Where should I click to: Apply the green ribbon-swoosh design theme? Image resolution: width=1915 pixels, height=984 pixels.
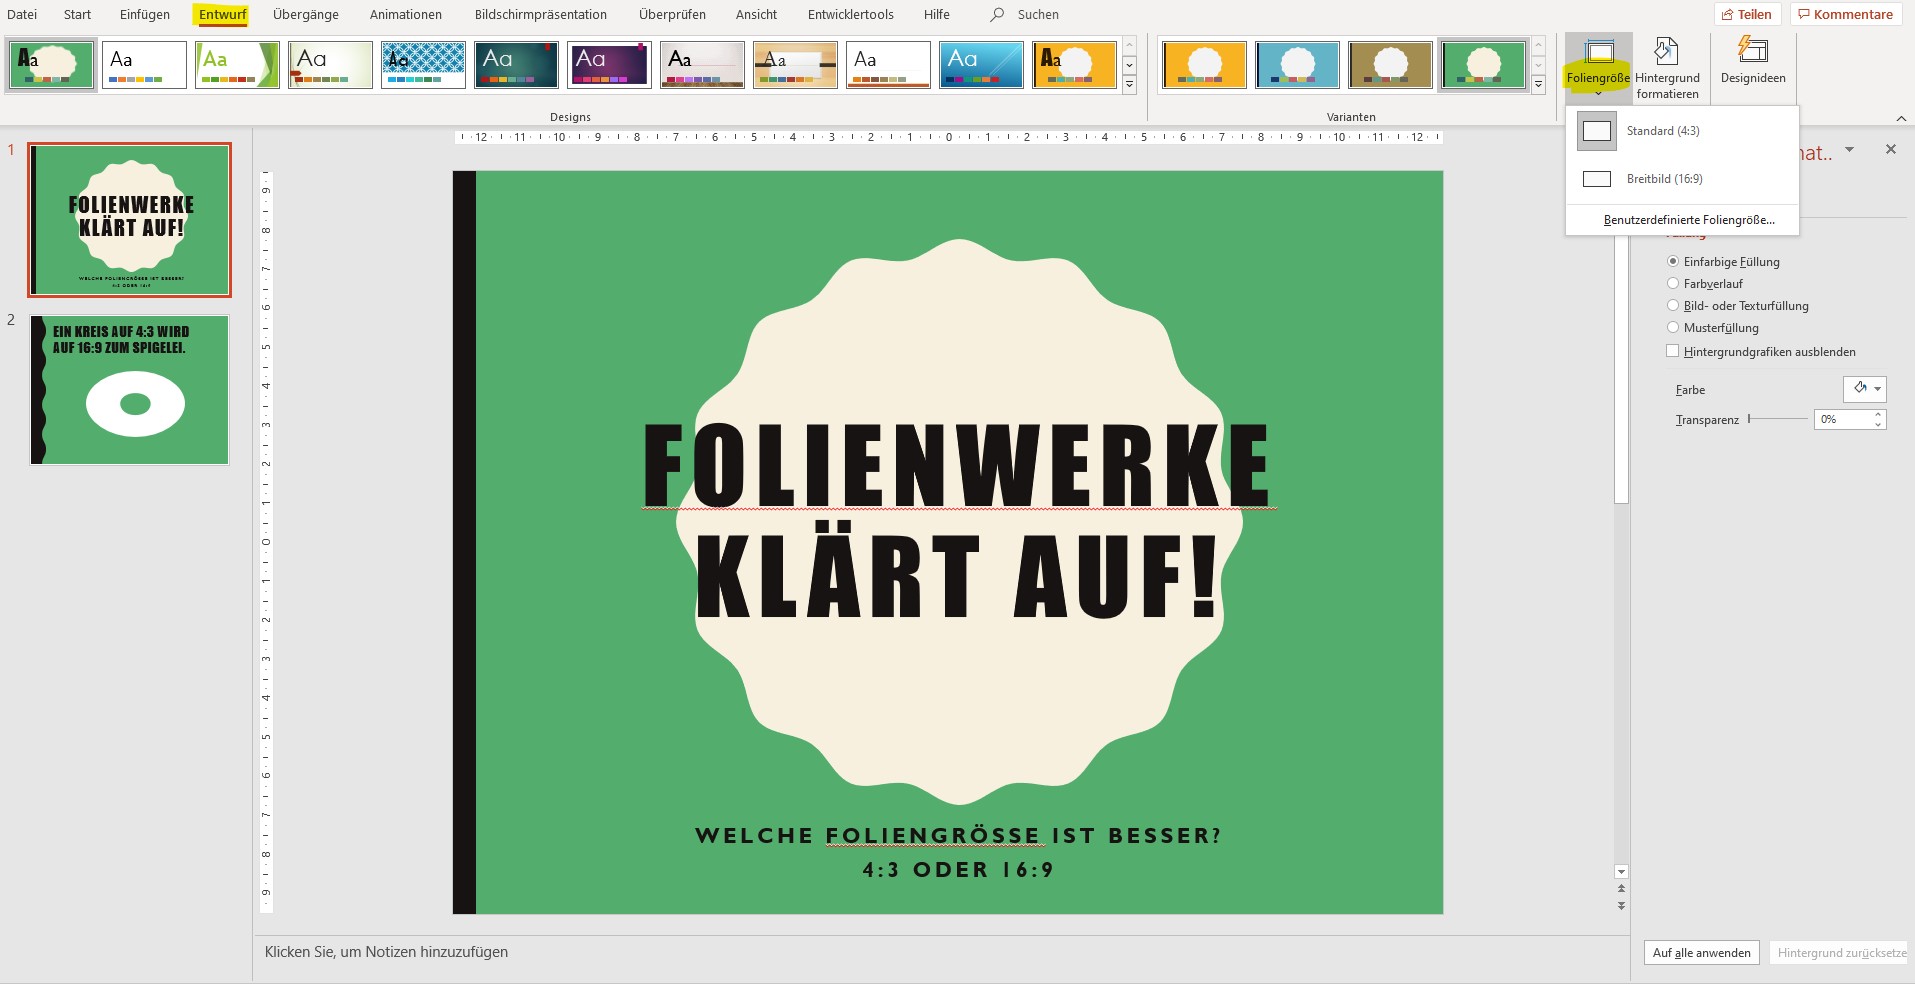(237, 65)
